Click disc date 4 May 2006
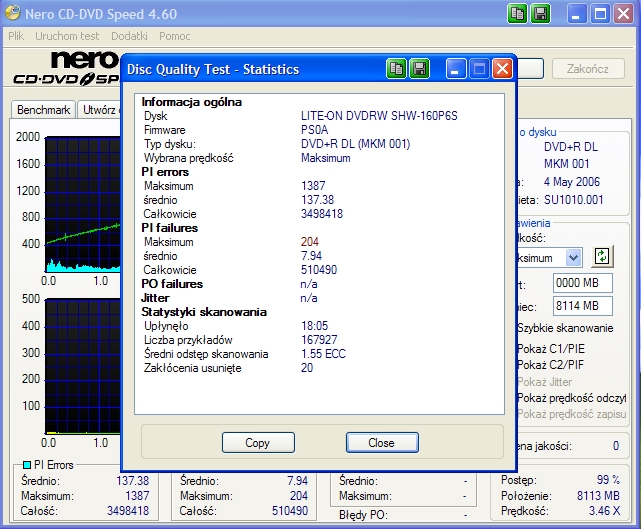 tap(572, 182)
